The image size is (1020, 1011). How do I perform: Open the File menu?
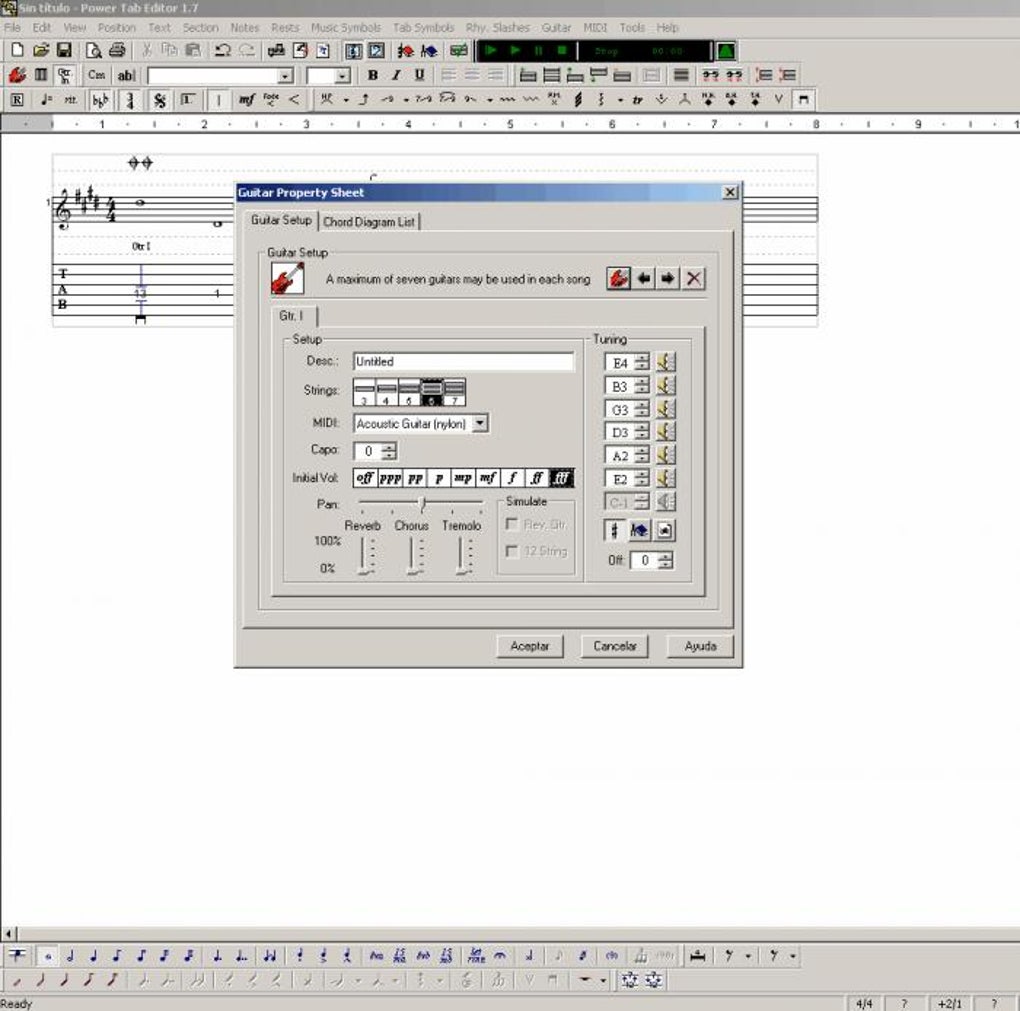[x=12, y=27]
